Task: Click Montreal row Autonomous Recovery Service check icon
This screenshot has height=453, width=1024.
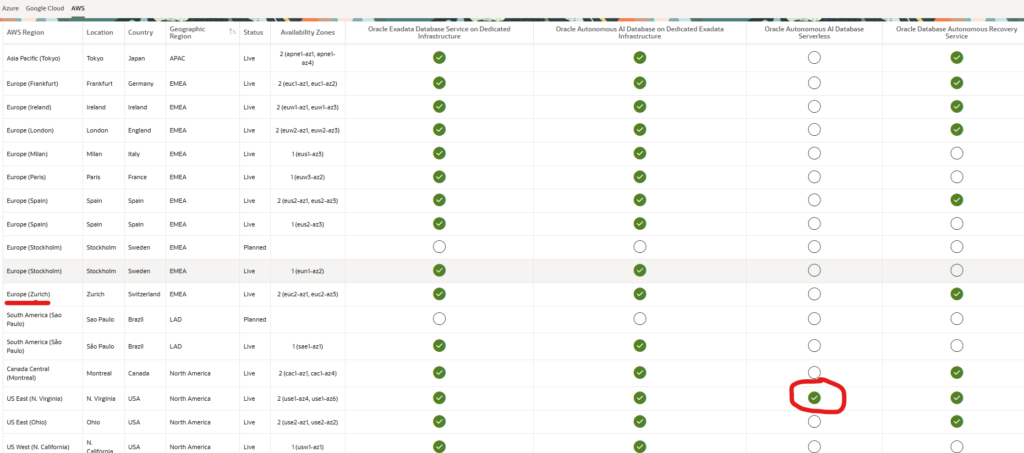Action: coord(957,373)
